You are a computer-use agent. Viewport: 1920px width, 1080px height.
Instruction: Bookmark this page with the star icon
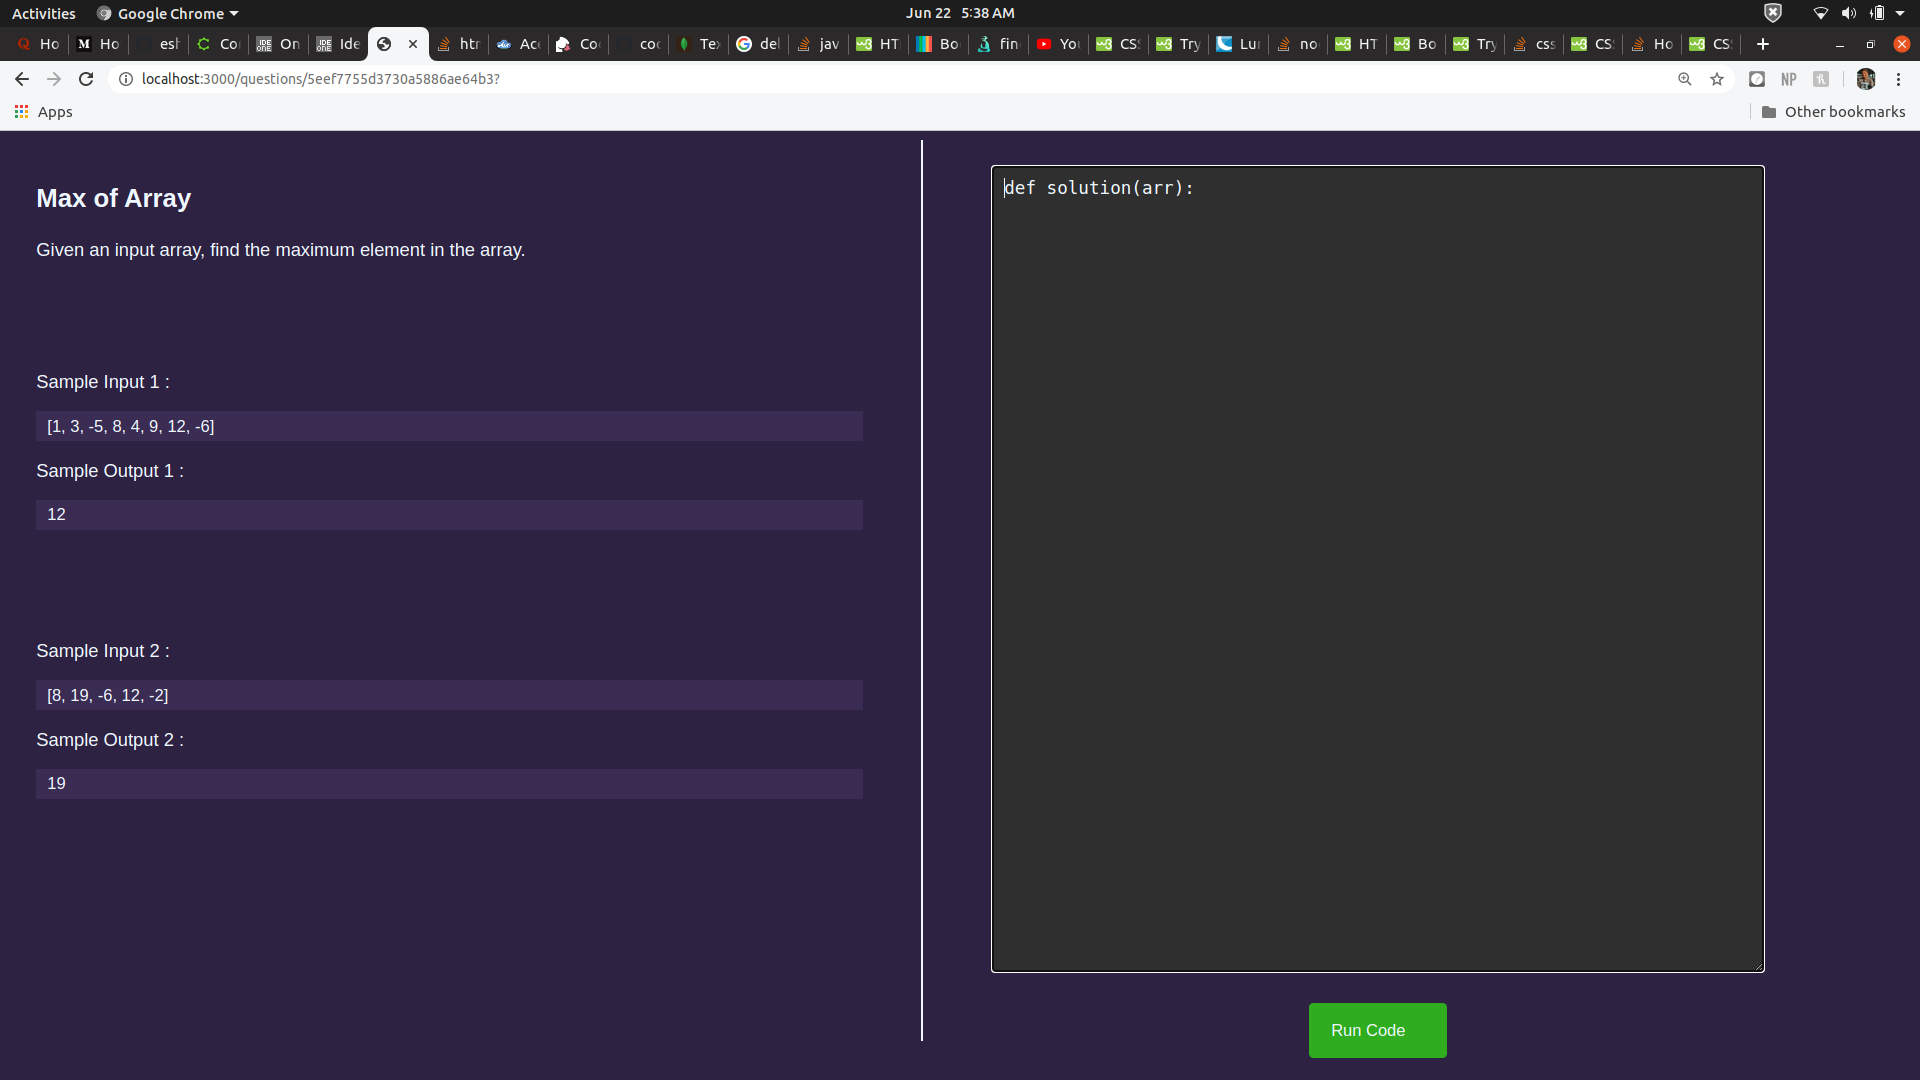pyautogui.click(x=1717, y=79)
